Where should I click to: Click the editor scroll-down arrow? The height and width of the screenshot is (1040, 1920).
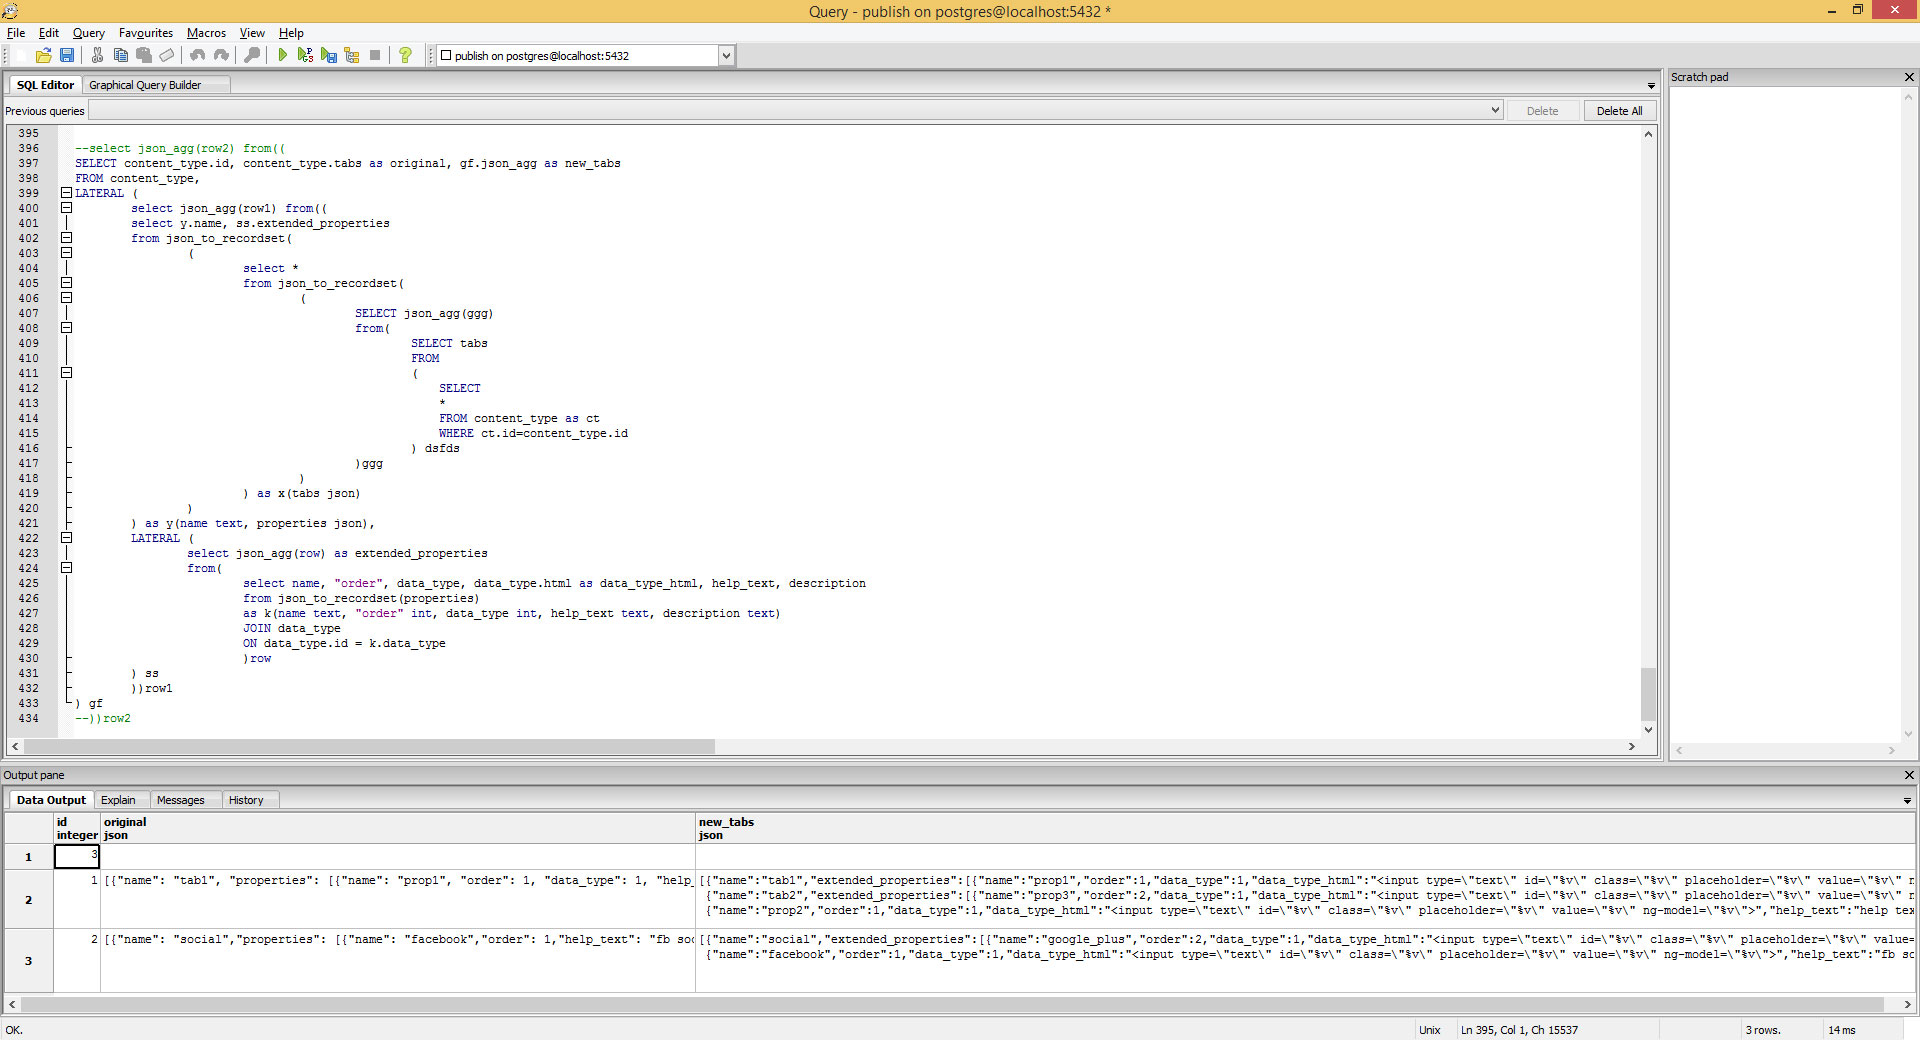(1648, 731)
